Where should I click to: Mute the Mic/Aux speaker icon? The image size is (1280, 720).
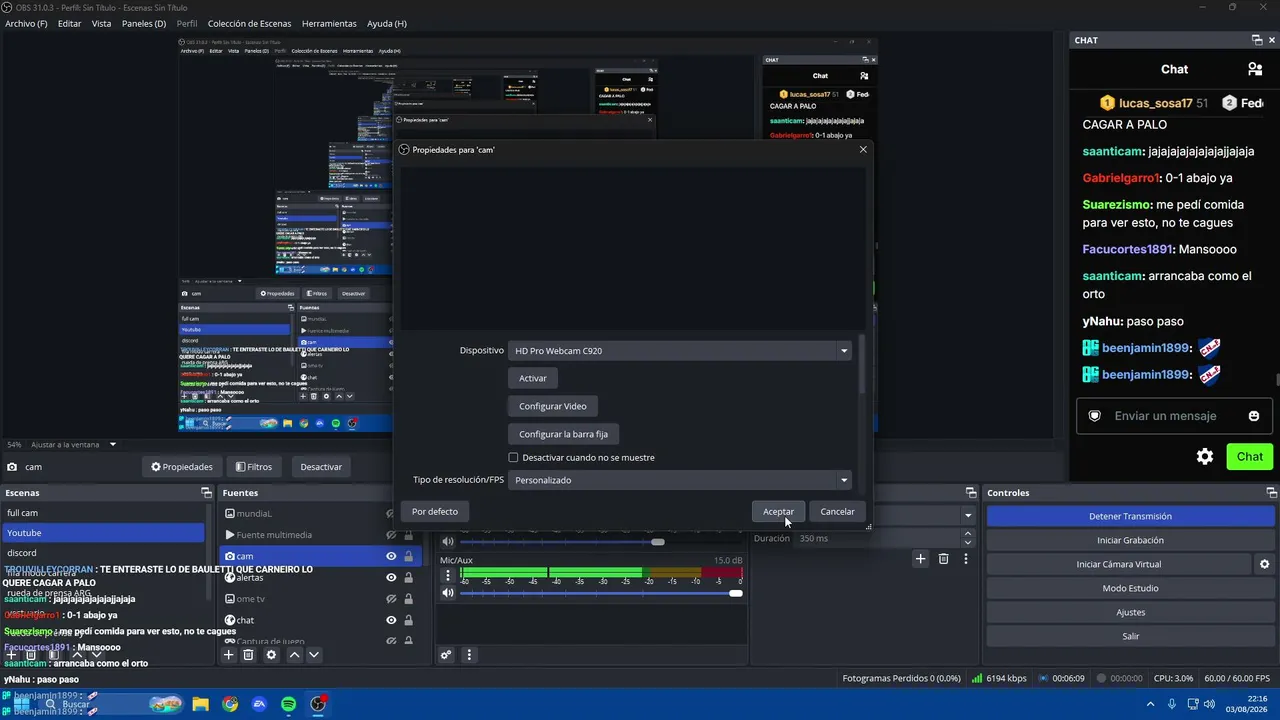pos(448,593)
